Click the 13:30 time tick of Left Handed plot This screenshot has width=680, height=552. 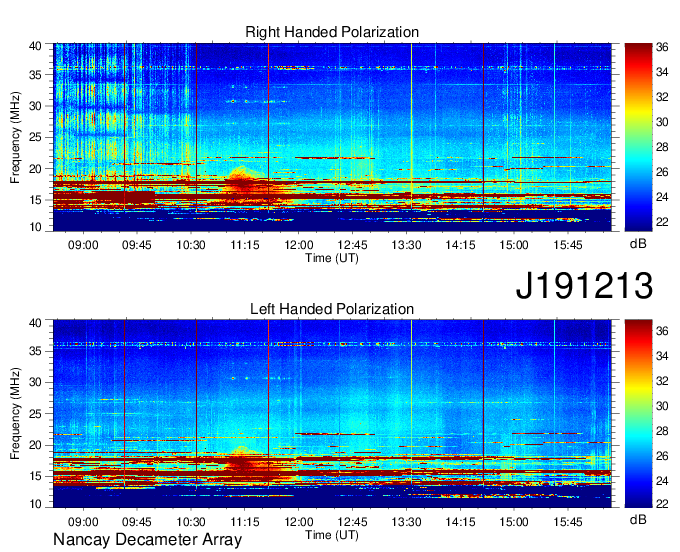pos(406,521)
